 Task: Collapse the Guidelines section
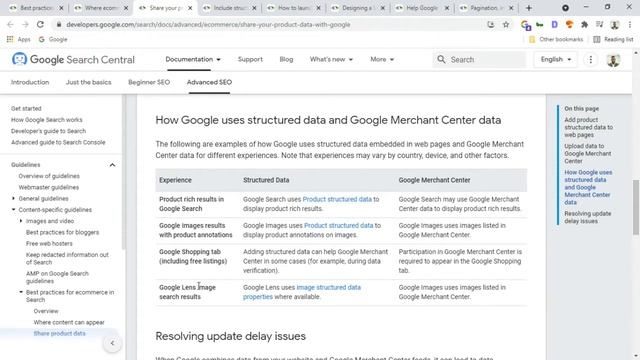tap(112, 165)
